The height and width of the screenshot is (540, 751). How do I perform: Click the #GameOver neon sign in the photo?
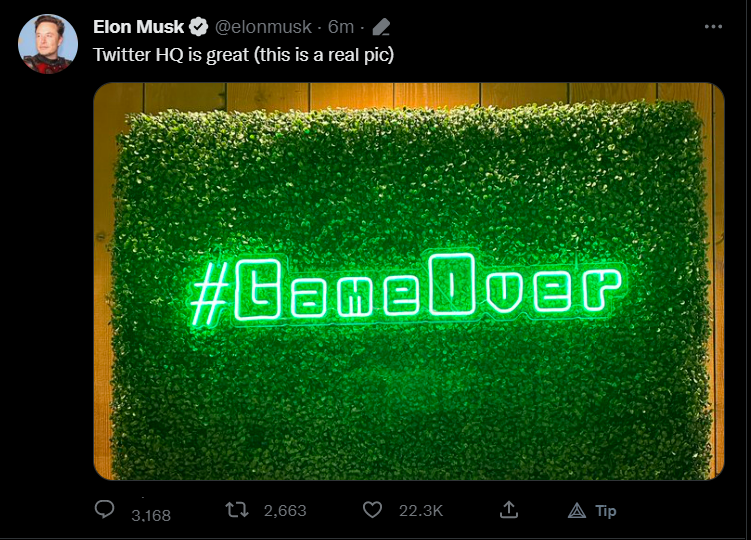tap(405, 291)
